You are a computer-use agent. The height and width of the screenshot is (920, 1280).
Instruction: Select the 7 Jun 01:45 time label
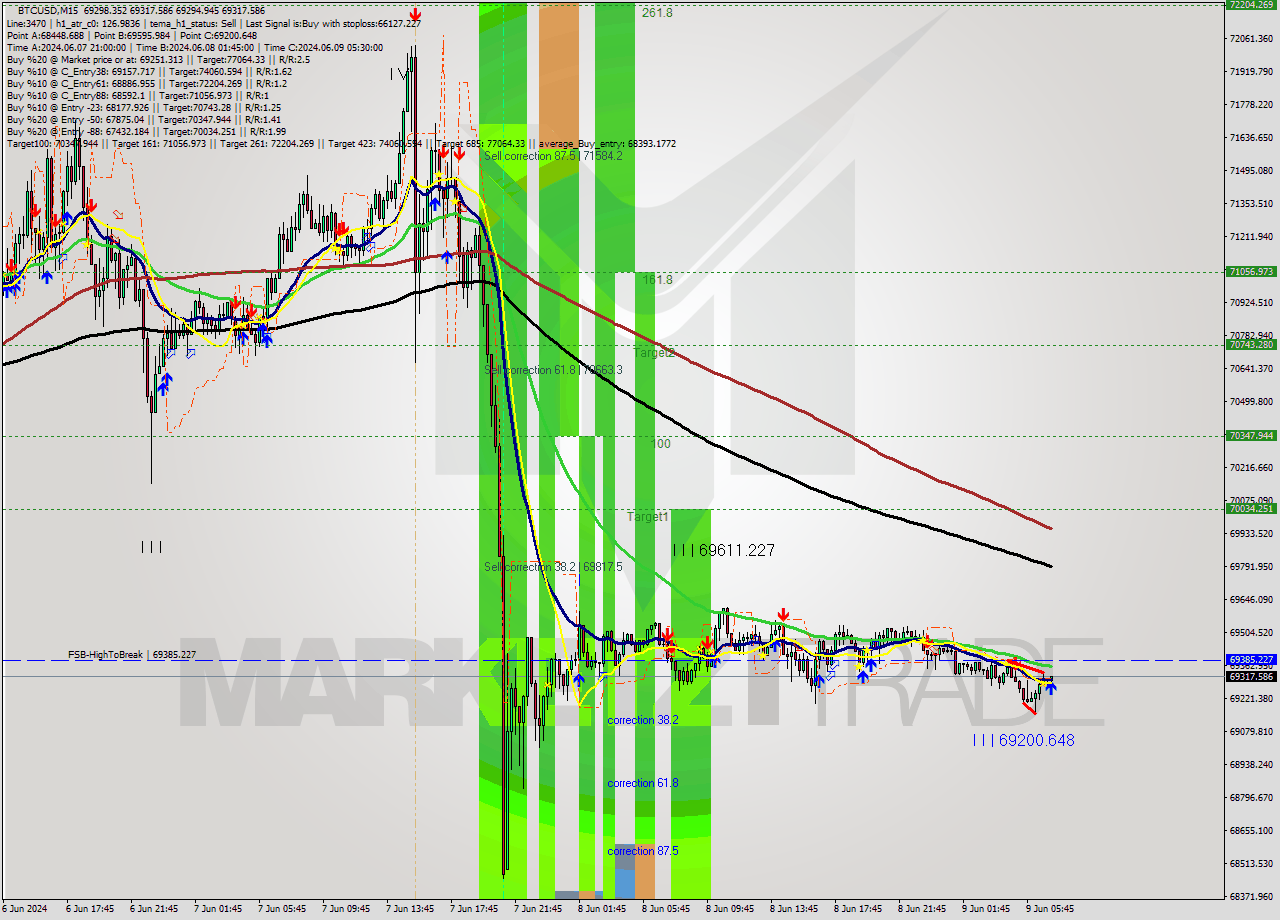coord(217,909)
